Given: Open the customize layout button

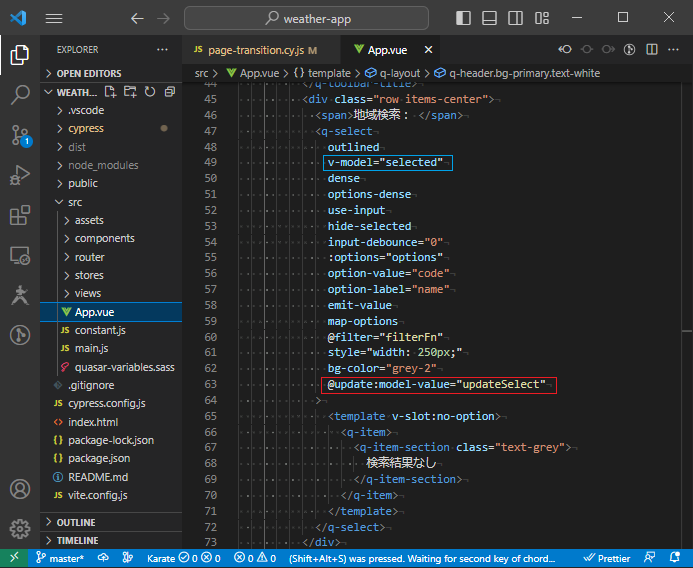Looking at the screenshot, I should tap(542, 18).
